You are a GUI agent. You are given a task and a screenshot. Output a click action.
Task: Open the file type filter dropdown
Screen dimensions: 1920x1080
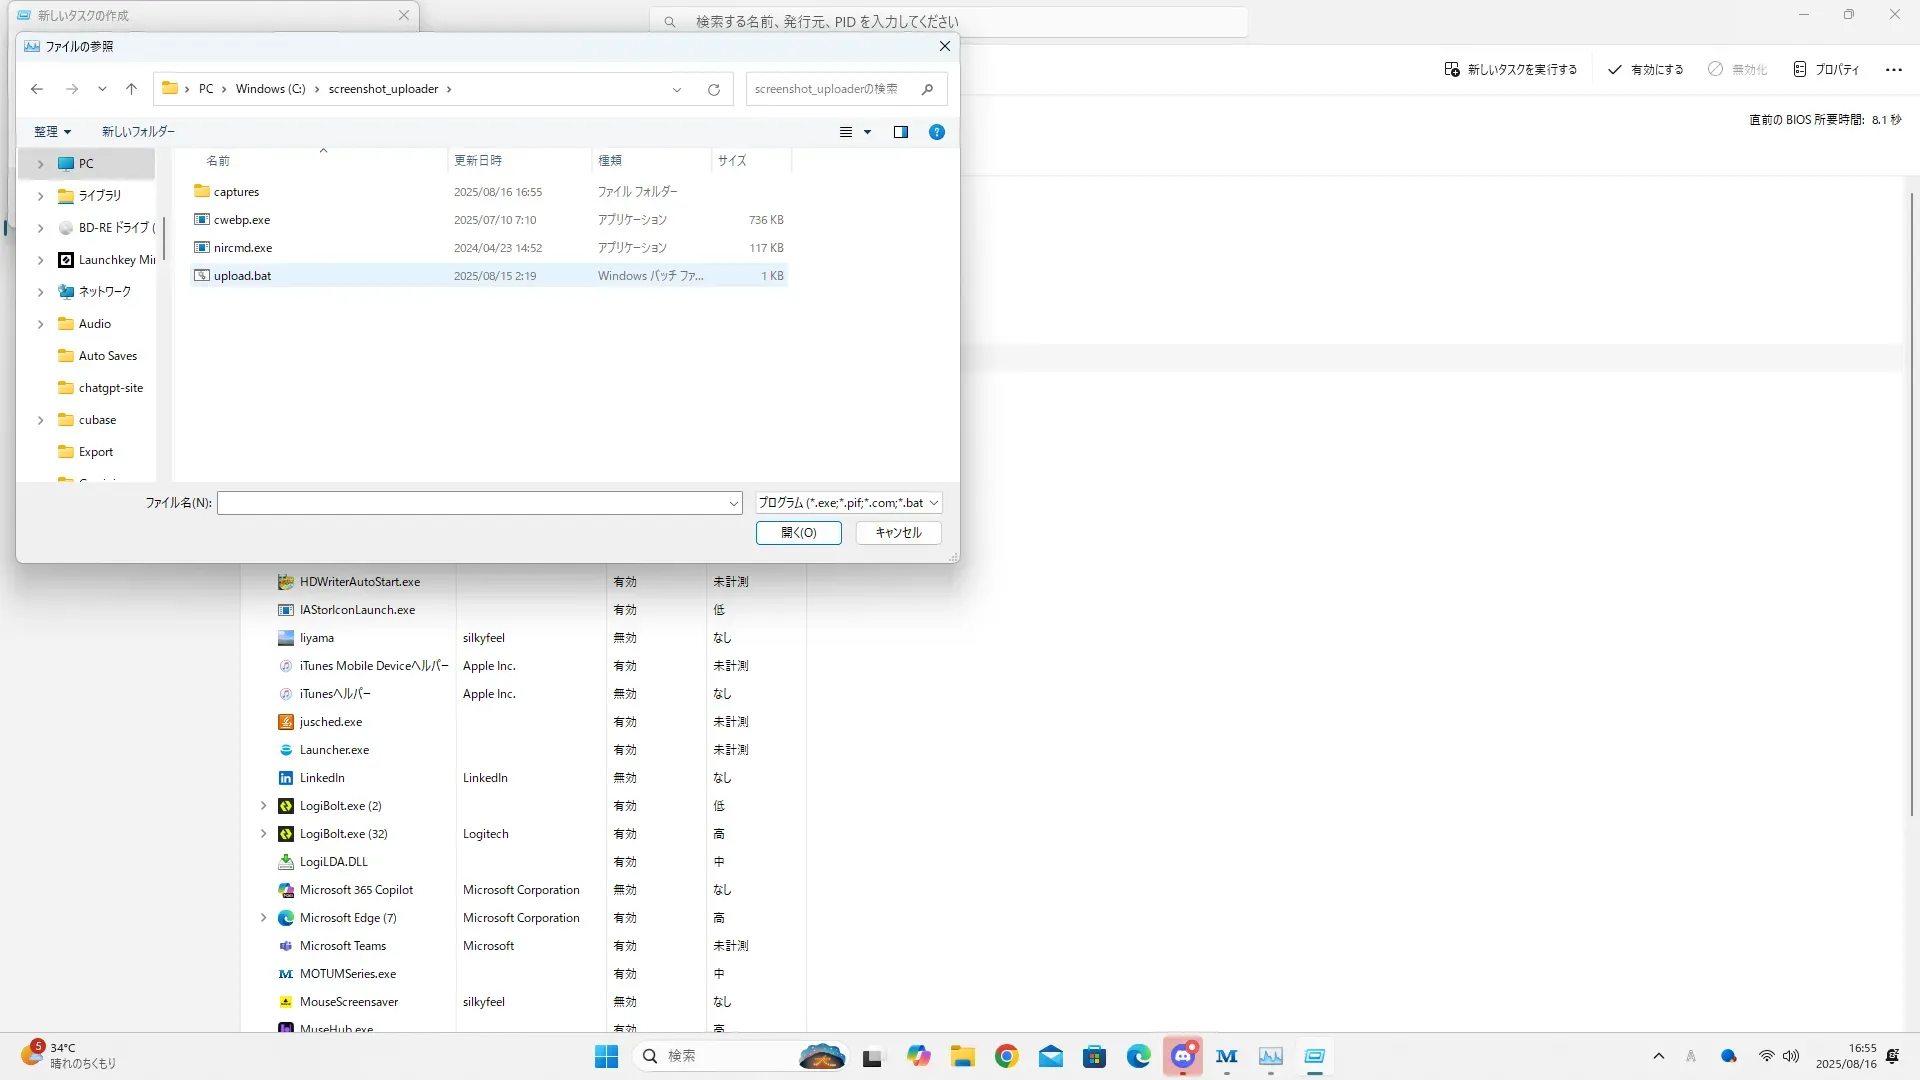[x=848, y=503]
